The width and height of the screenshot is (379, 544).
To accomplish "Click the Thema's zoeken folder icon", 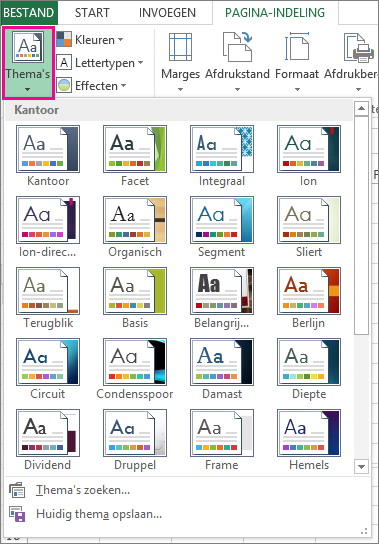I will pyautogui.click(x=17, y=490).
